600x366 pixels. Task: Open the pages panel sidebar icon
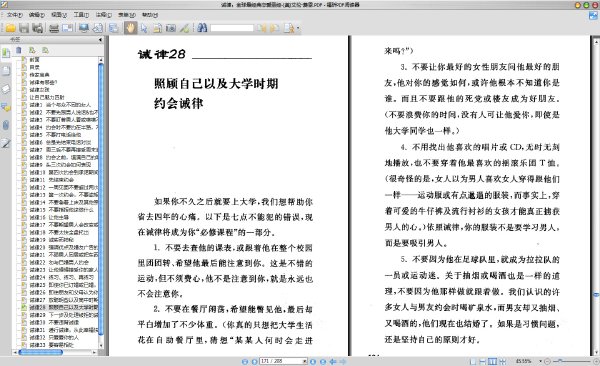click(6, 71)
